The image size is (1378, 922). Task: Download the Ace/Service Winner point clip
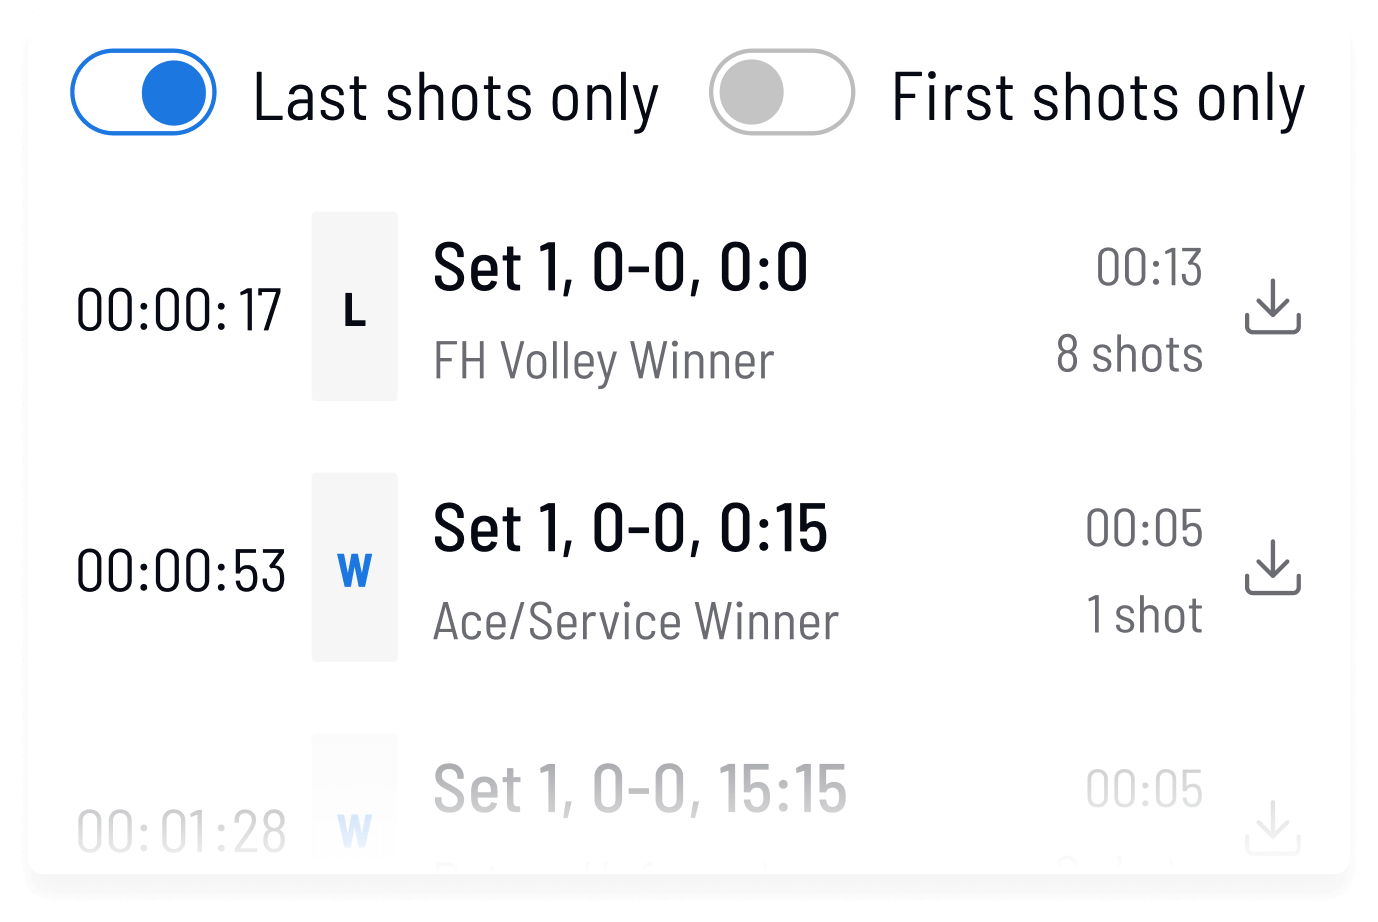pyautogui.click(x=1272, y=567)
